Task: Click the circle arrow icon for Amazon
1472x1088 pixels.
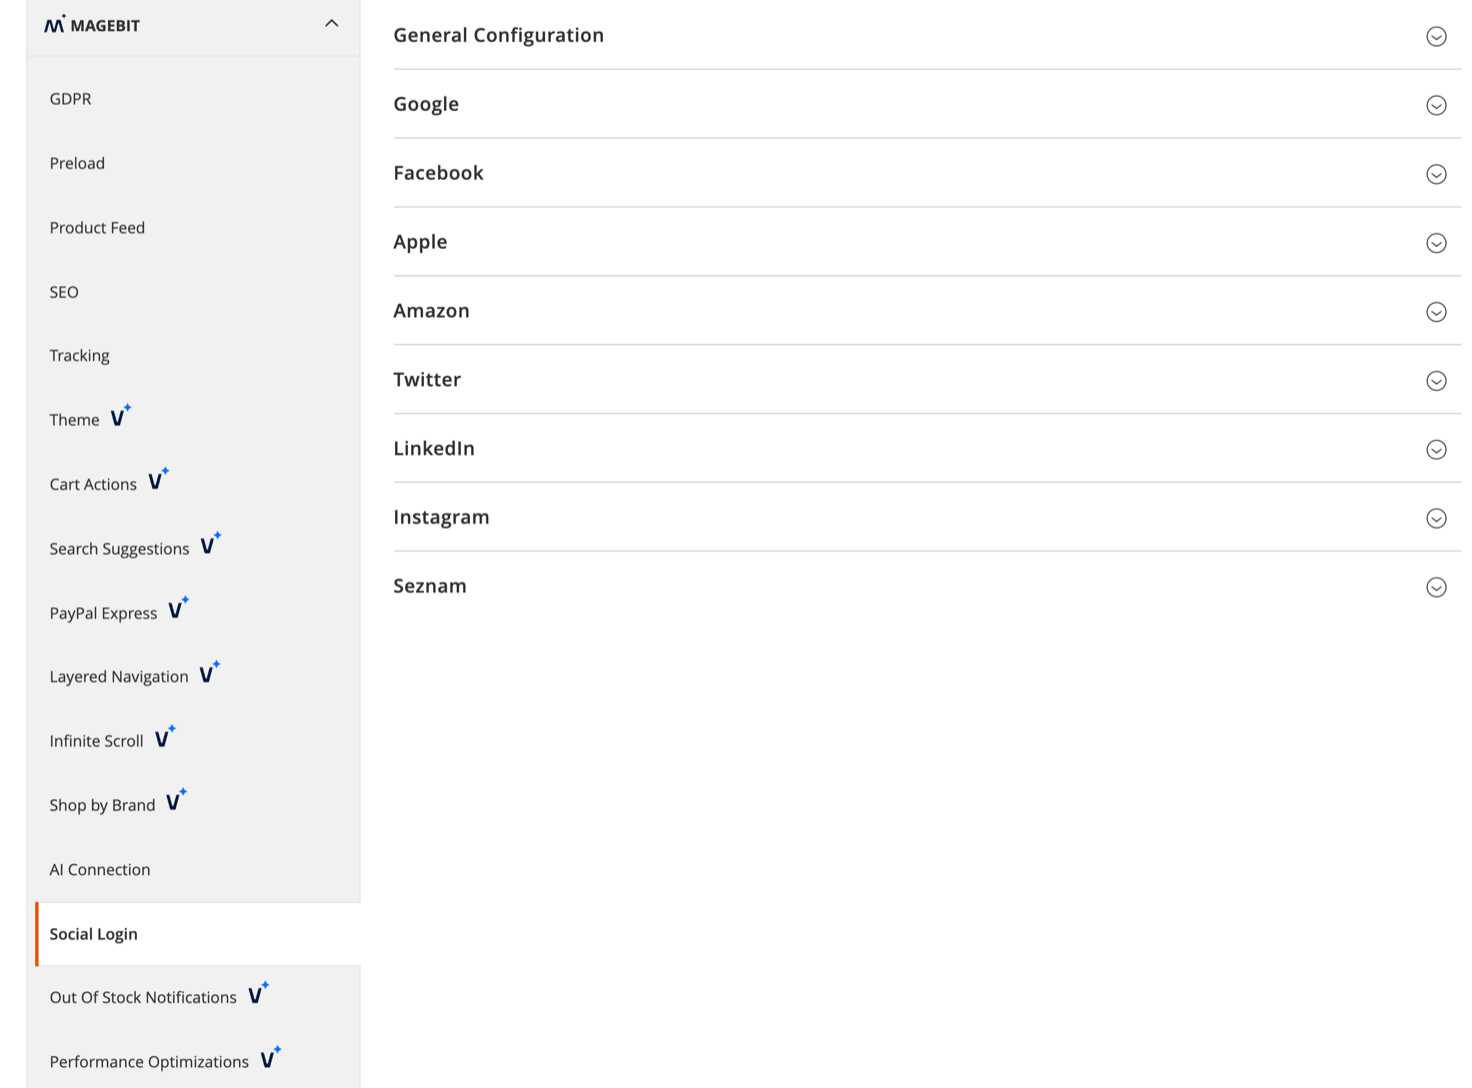Action: (x=1436, y=313)
